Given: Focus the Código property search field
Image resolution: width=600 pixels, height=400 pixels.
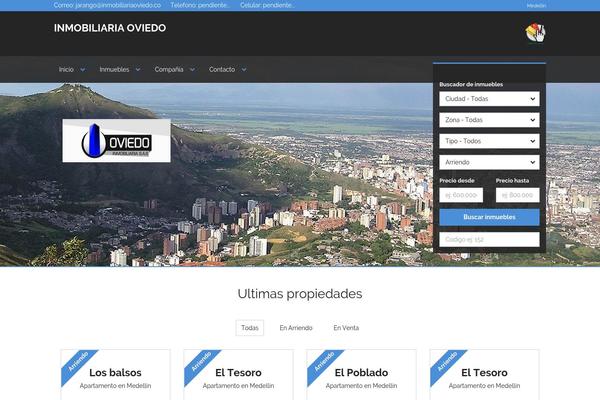Looking at the screenshot, I should coord(489,240).
